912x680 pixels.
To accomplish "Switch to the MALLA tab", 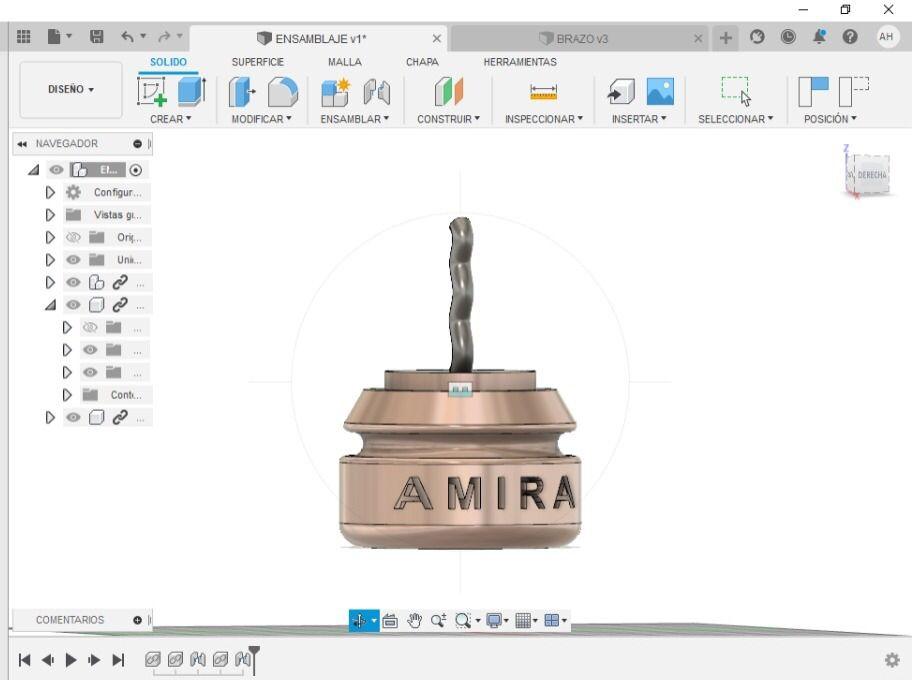I will 344,62.
